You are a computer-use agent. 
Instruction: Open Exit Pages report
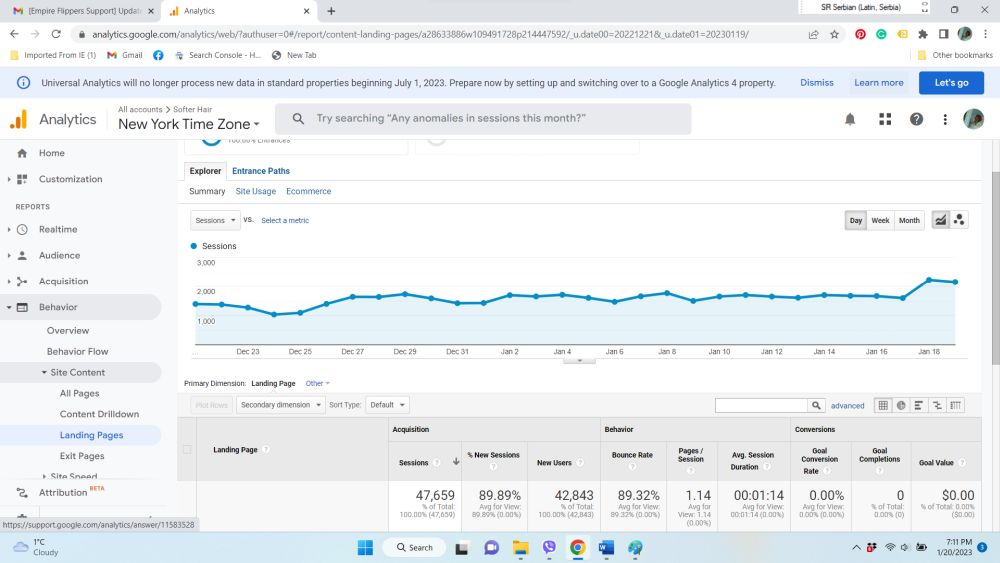point(82,456)
